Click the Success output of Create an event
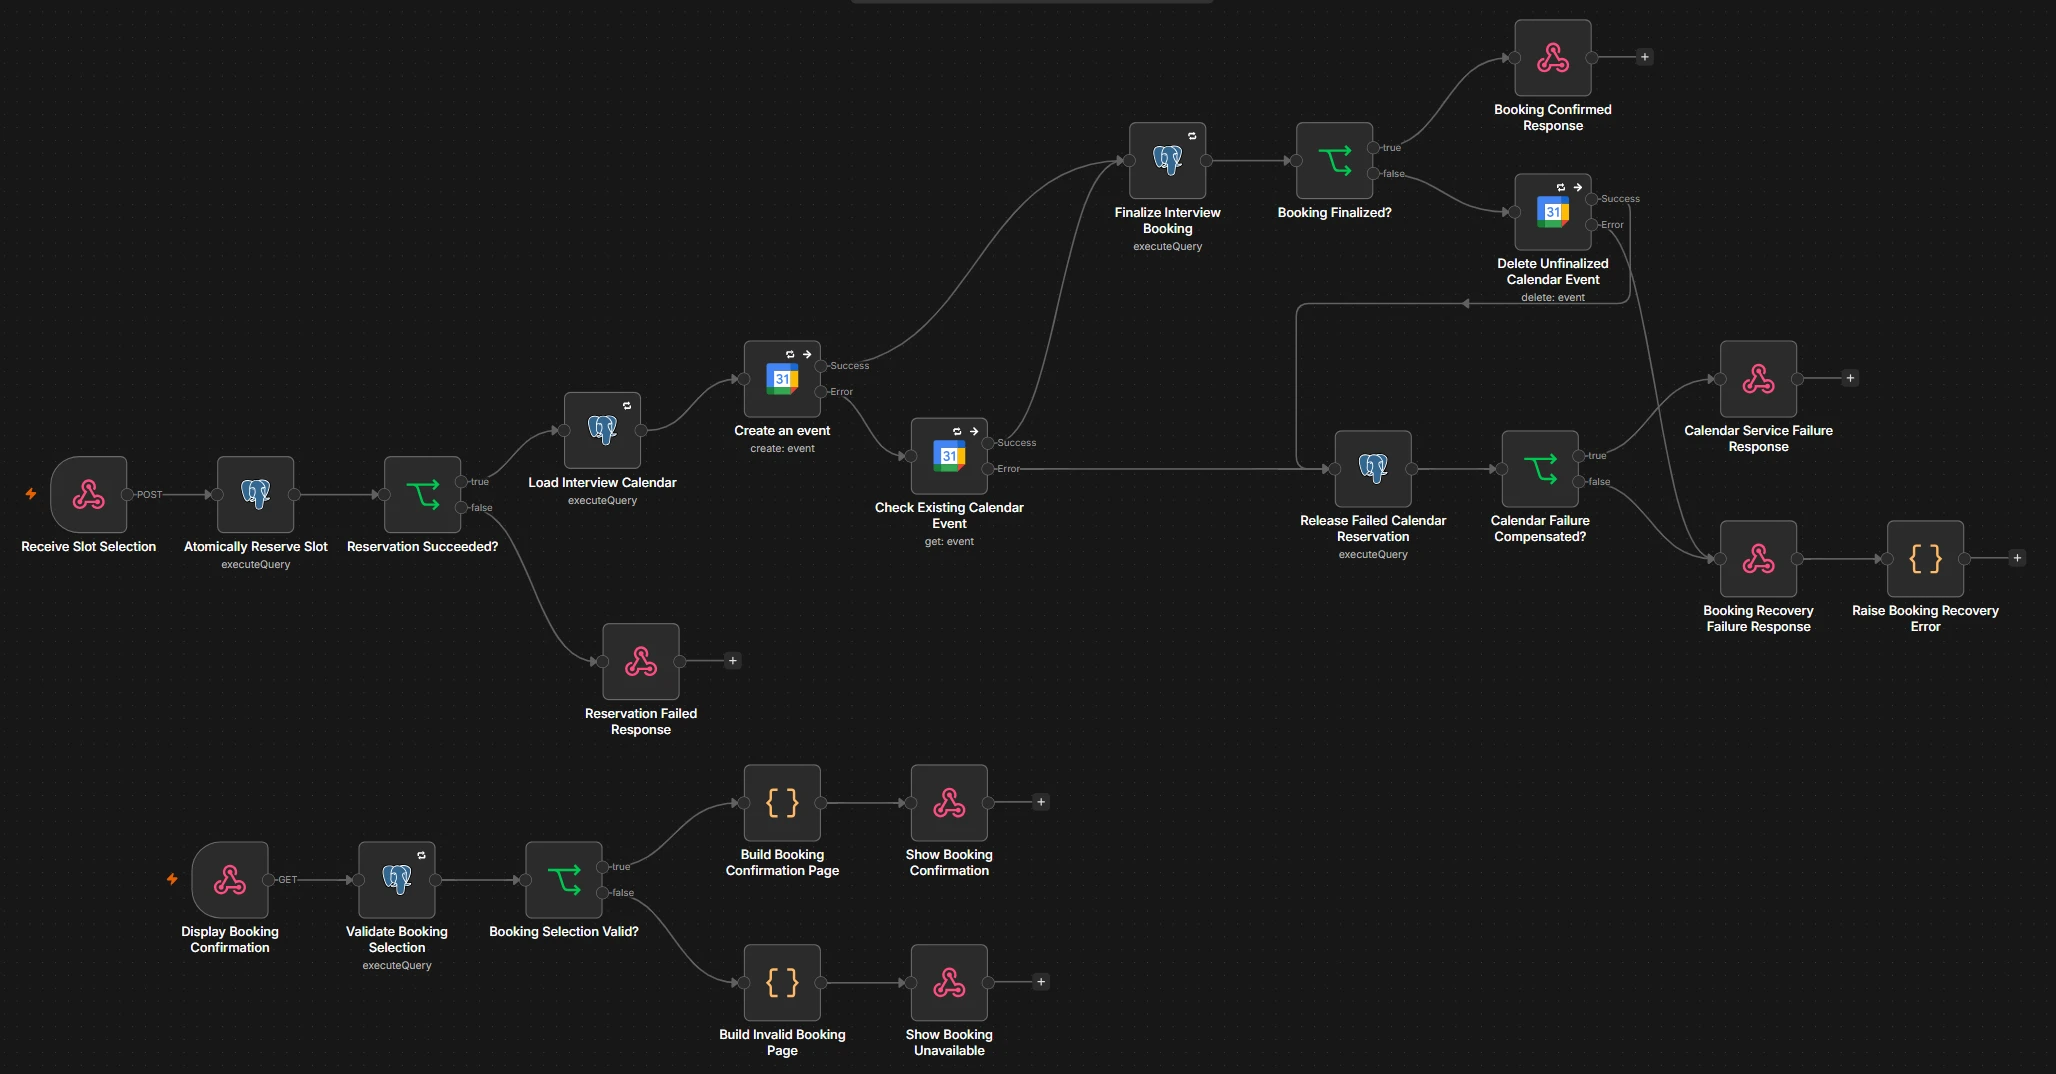 click(x=821, y=366)
